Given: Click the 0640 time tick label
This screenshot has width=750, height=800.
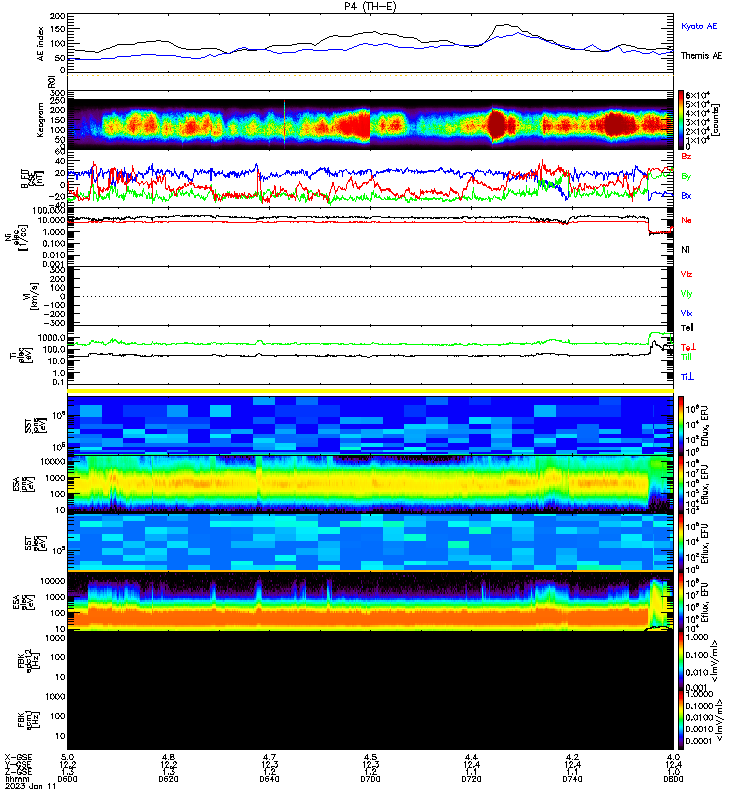Looking at the screenshot, I should coord(269,779).
